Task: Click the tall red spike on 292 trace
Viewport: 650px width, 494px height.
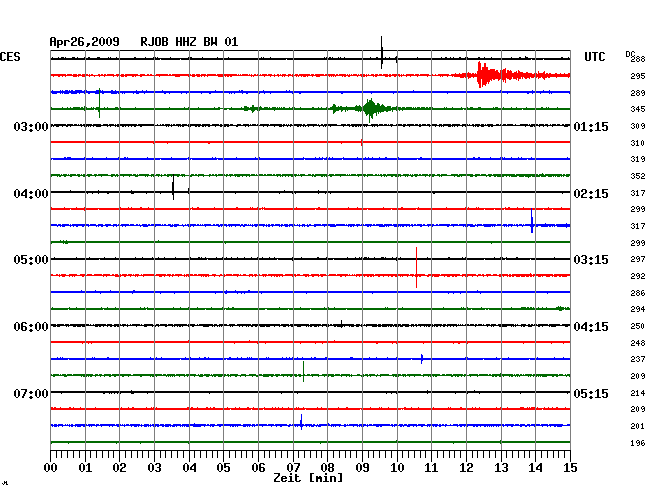Action: [x=416, y=267]
